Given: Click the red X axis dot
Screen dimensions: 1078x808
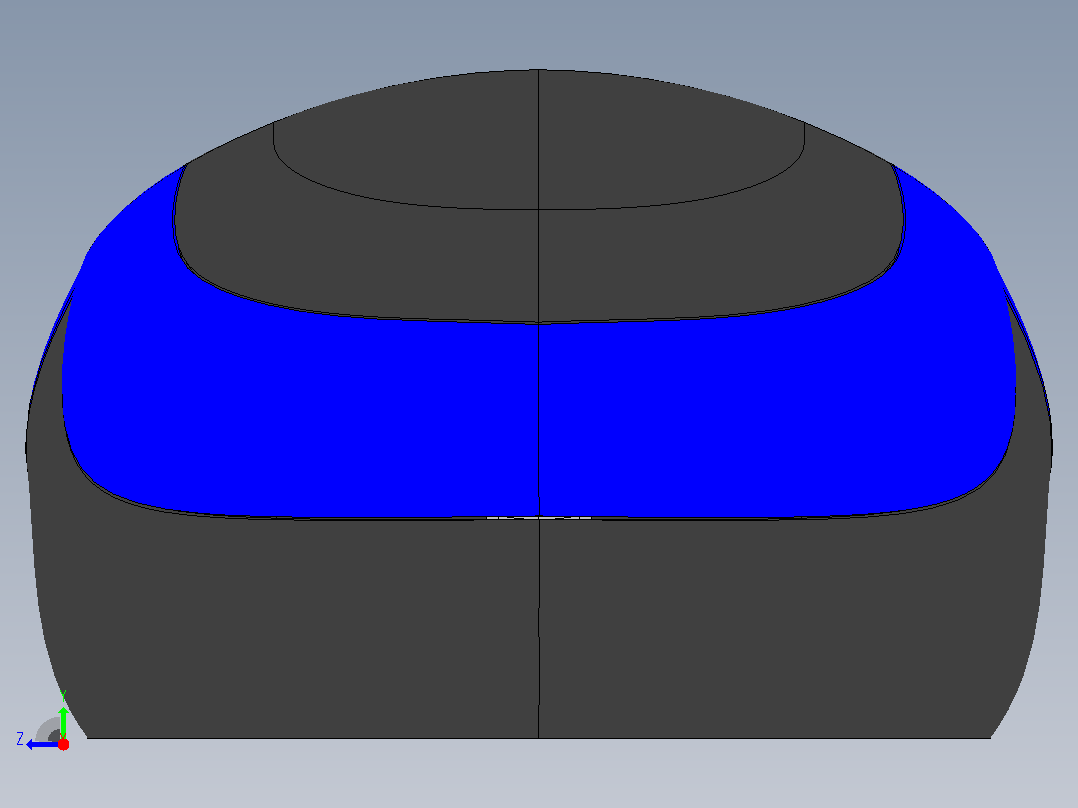Looking at the screenshot, I should click(x=63, y=745).
